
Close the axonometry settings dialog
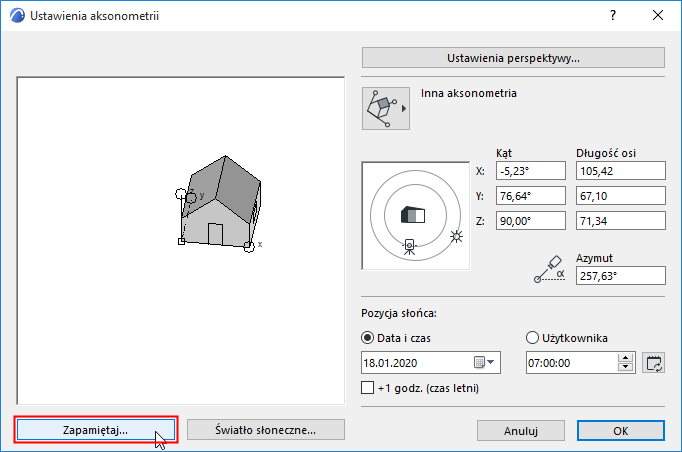pyautogui.click(x=658, y=16)
